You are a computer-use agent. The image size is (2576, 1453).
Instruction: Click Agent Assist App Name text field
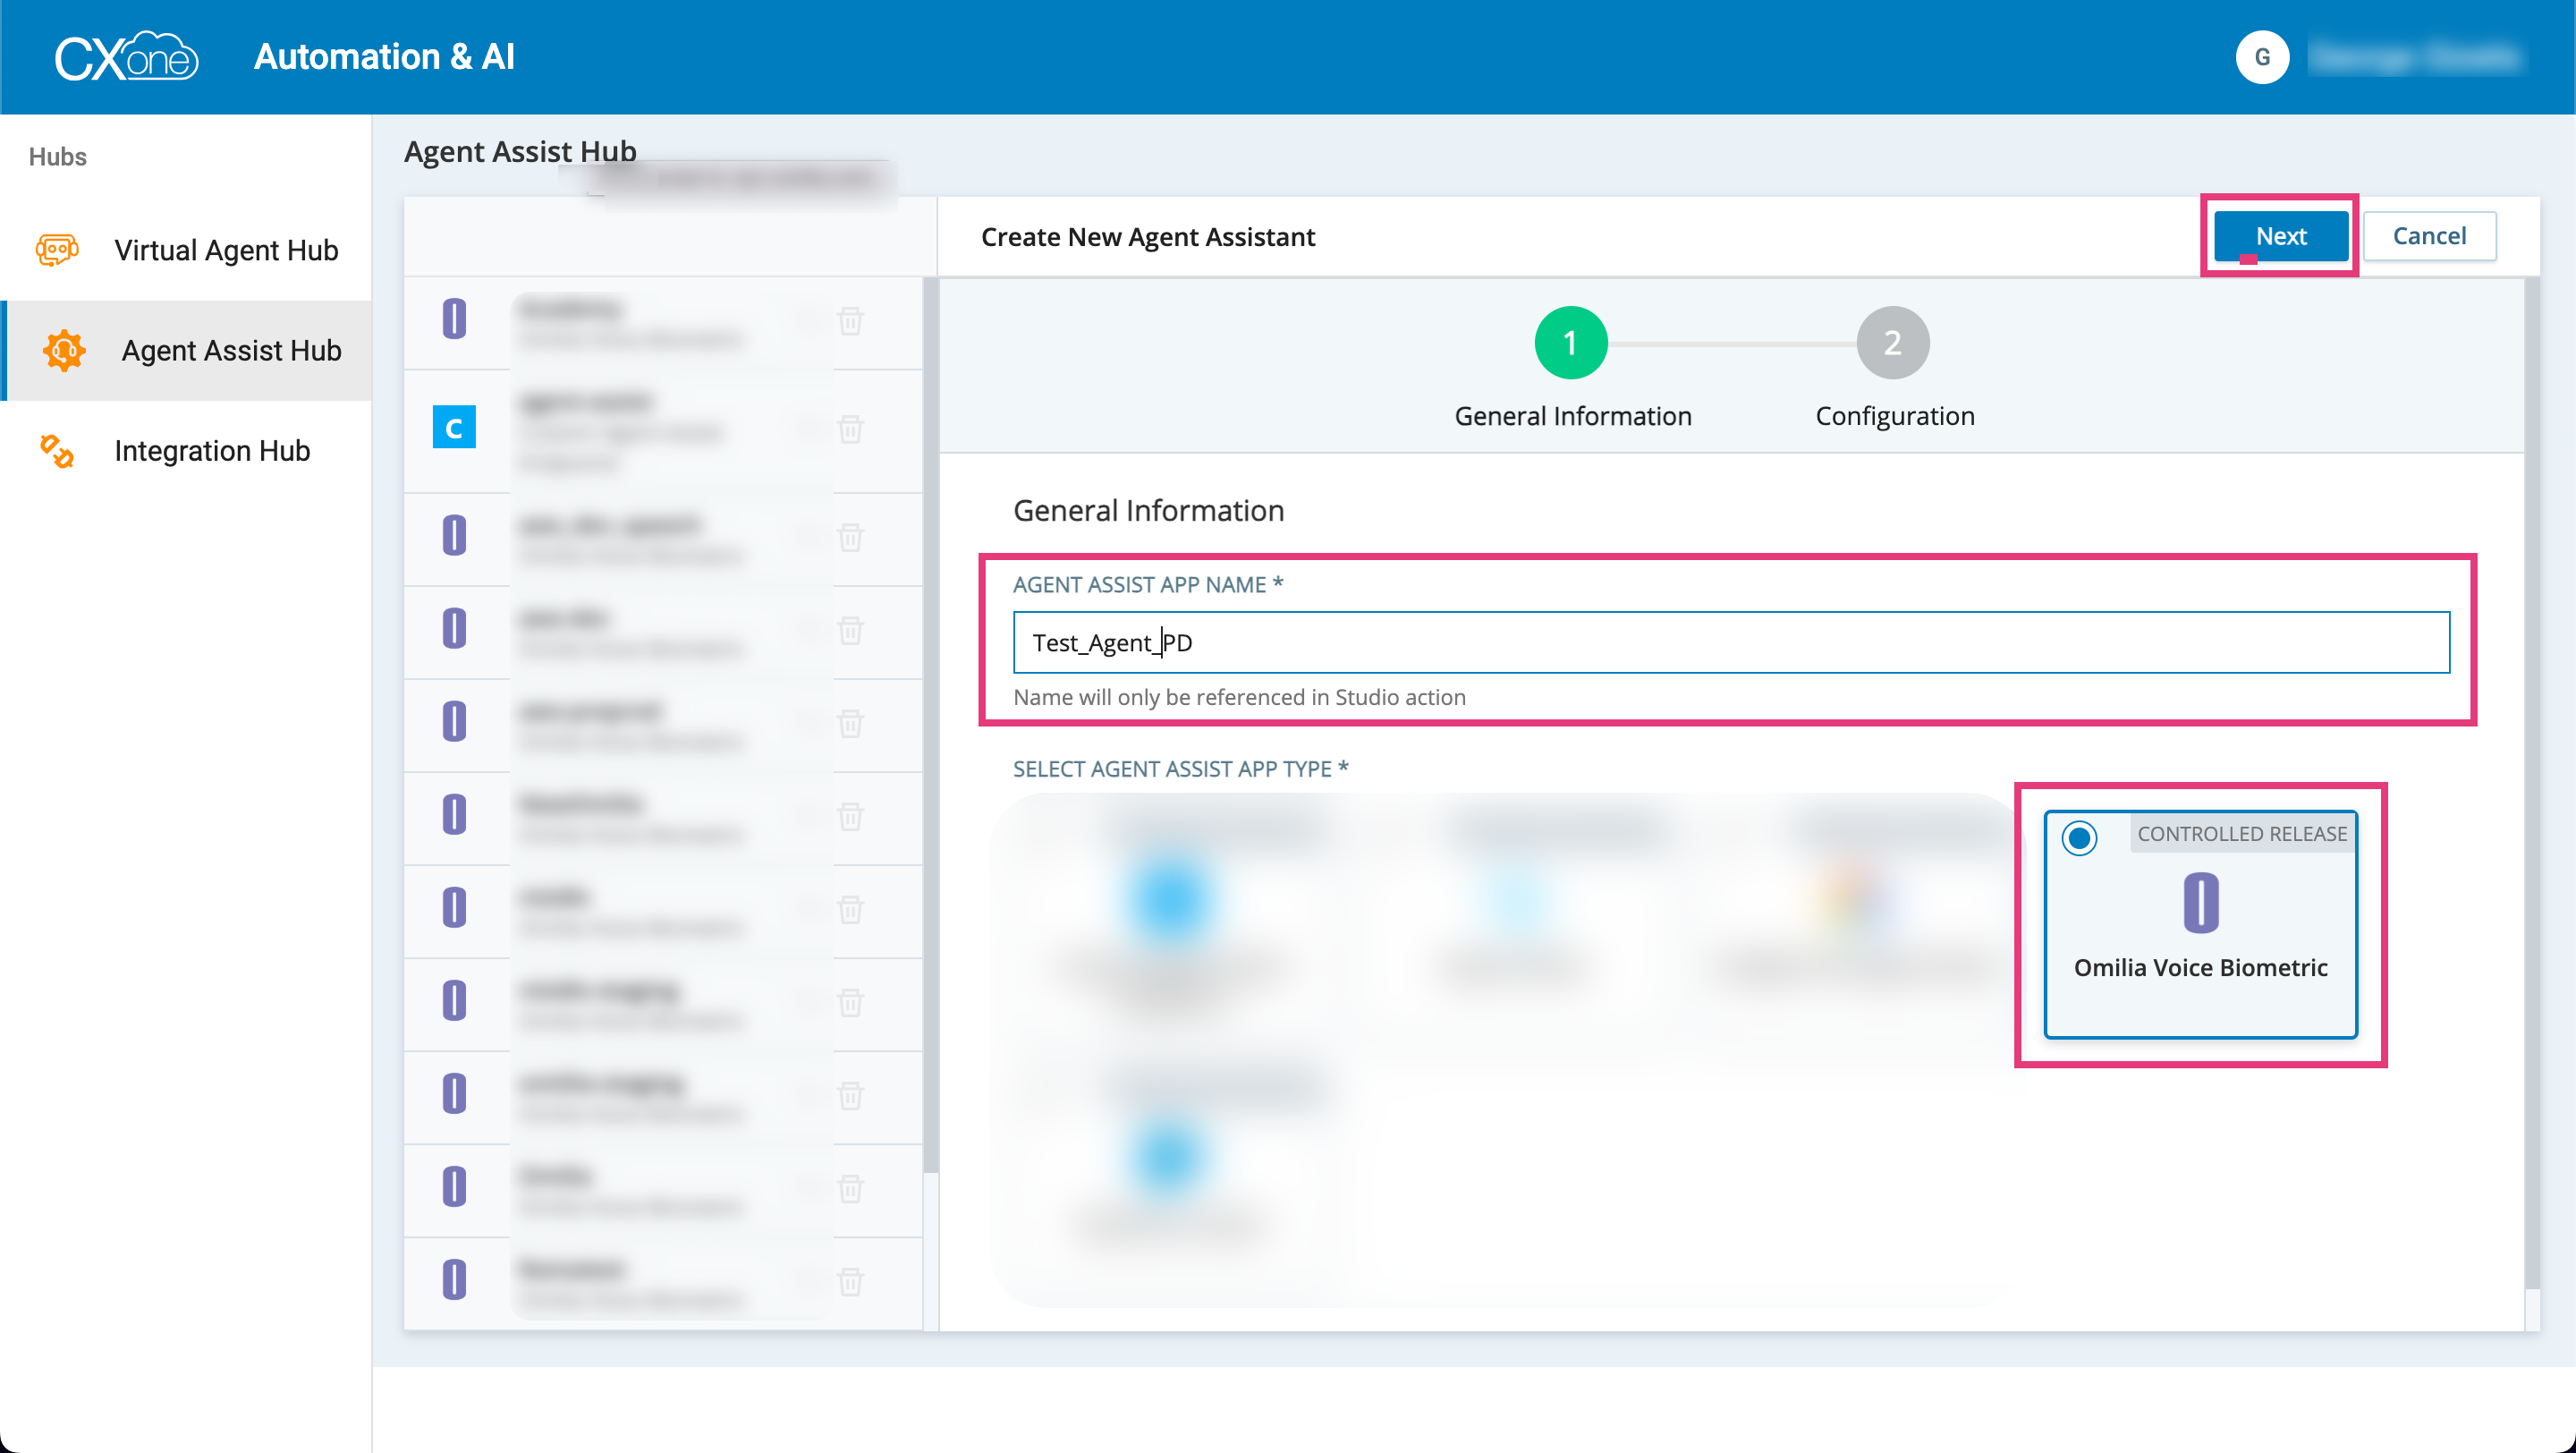(1730, 642)
